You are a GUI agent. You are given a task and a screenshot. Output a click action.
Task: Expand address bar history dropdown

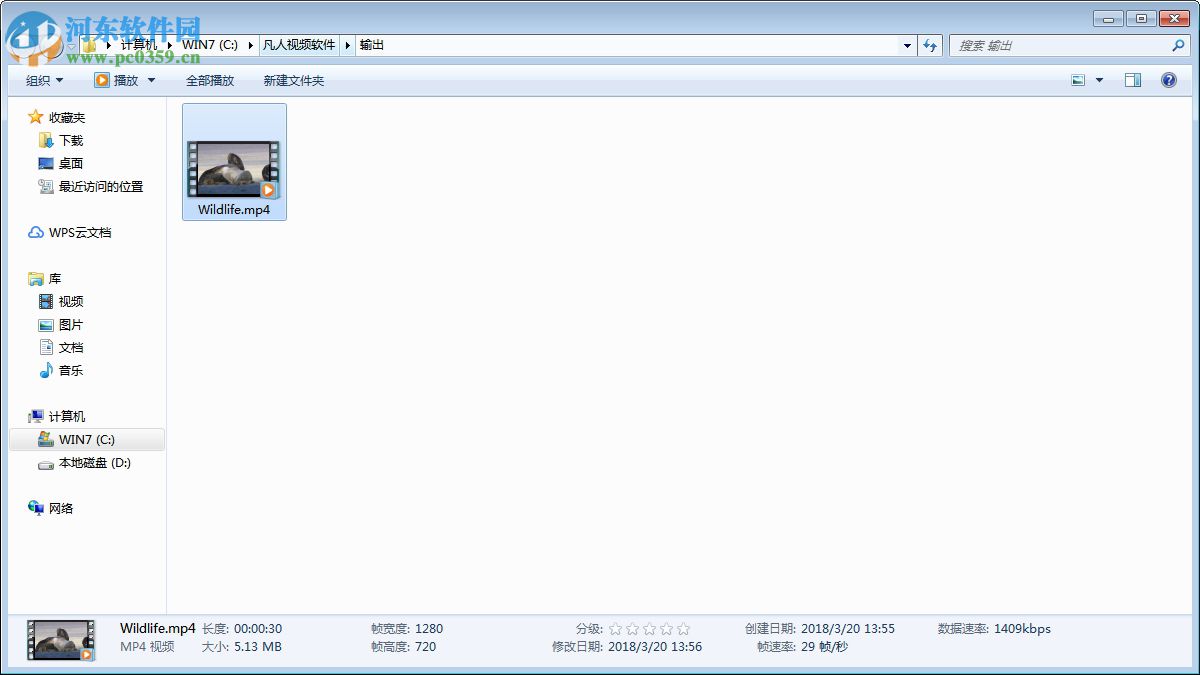[x=908, y=46]
